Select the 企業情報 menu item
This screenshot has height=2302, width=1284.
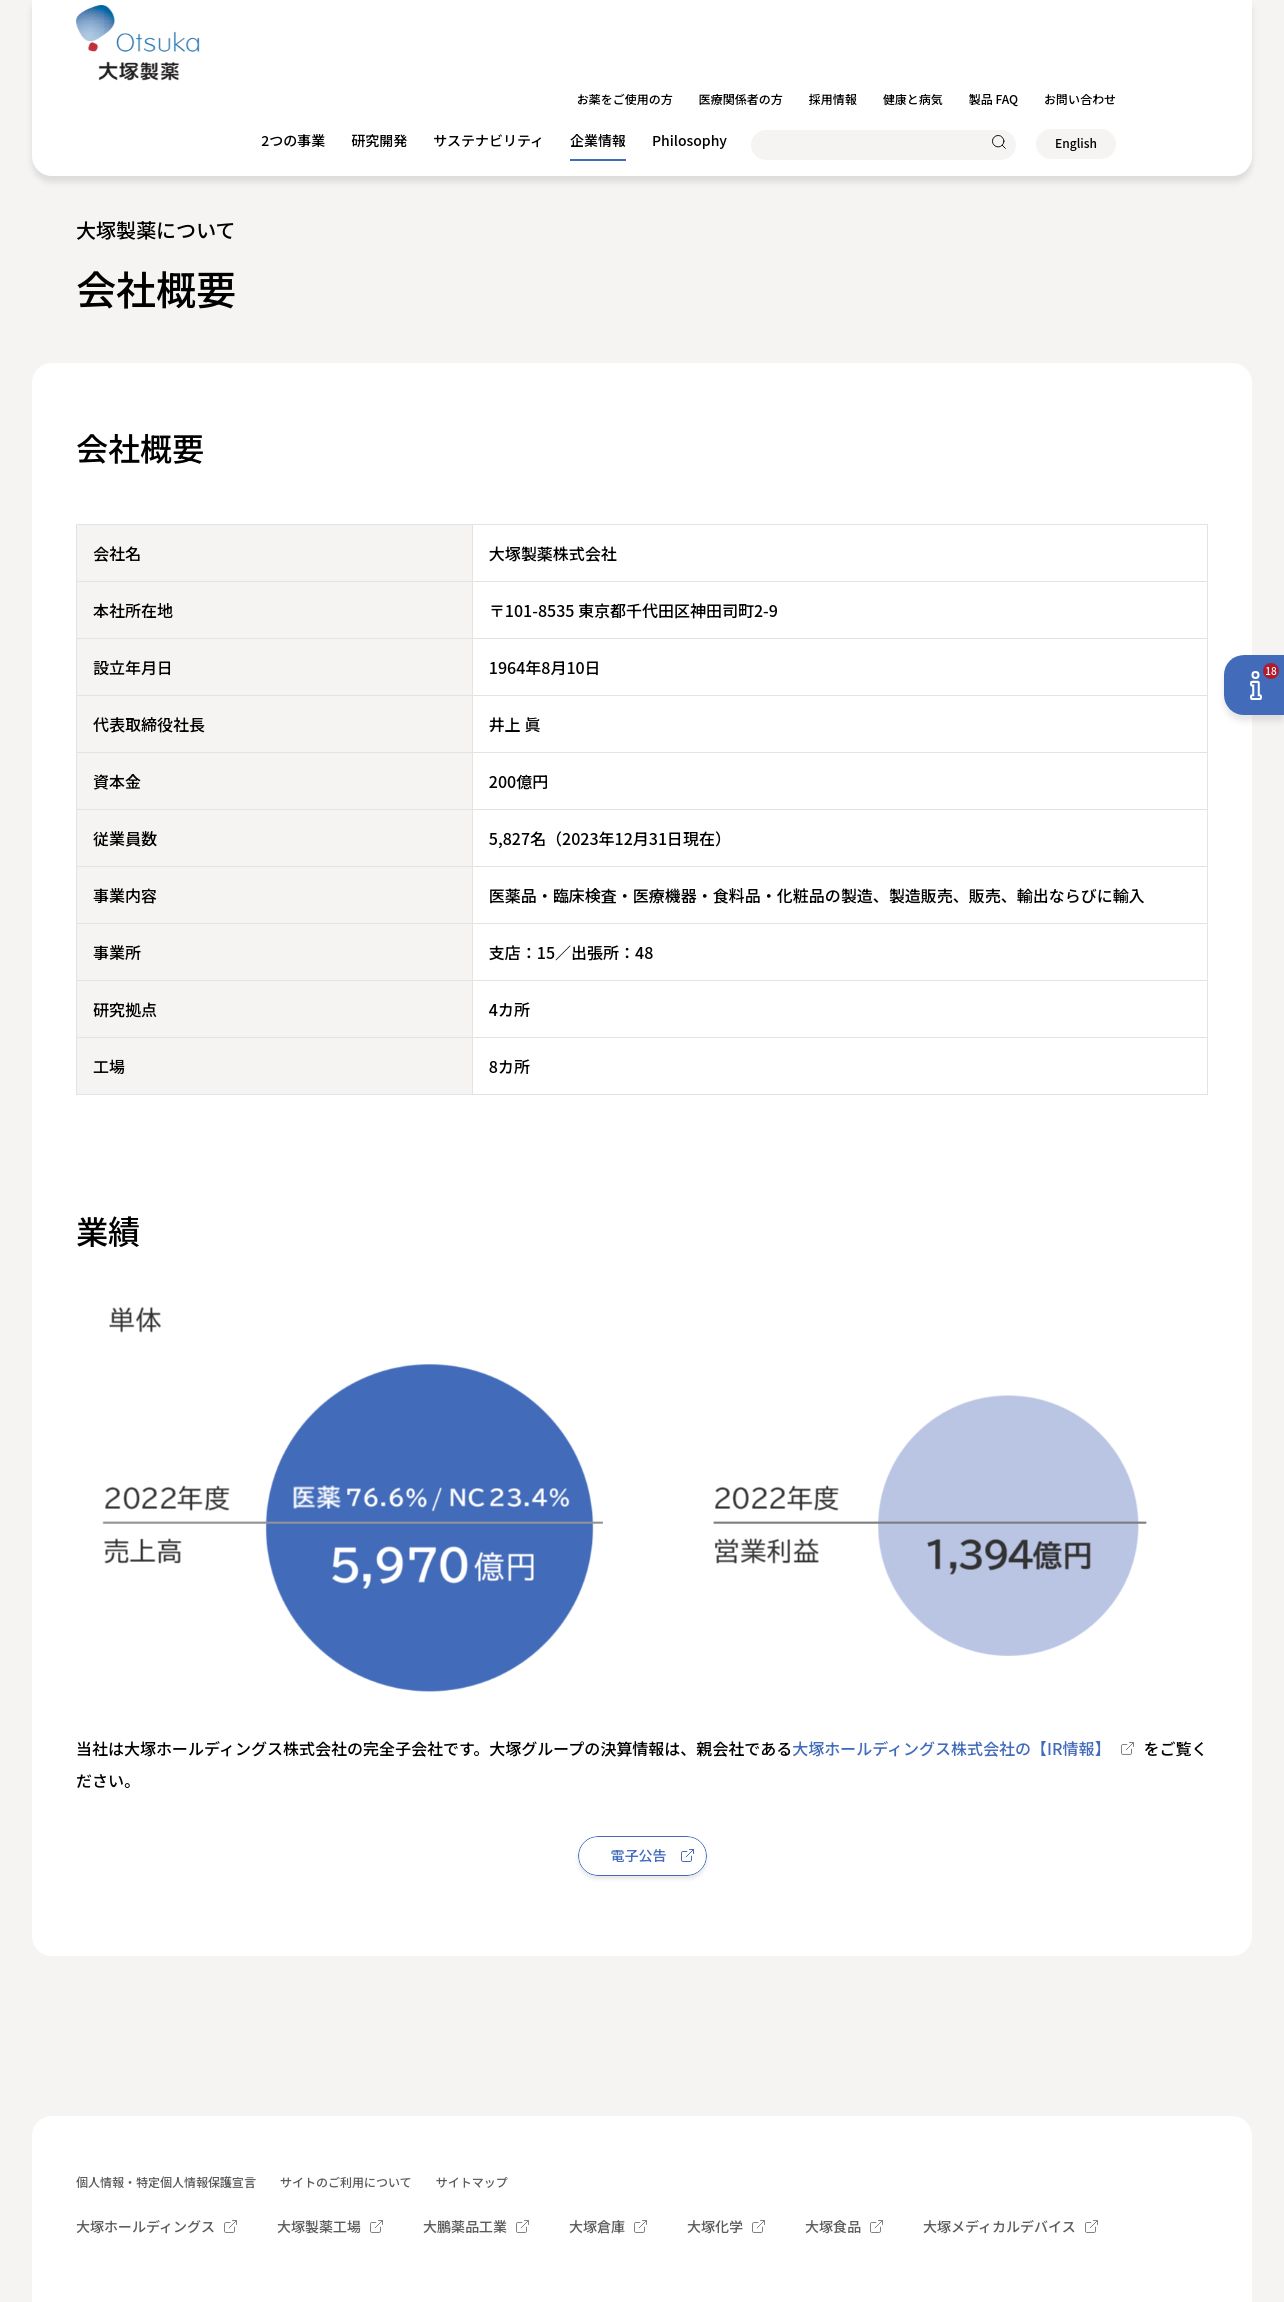598,141
